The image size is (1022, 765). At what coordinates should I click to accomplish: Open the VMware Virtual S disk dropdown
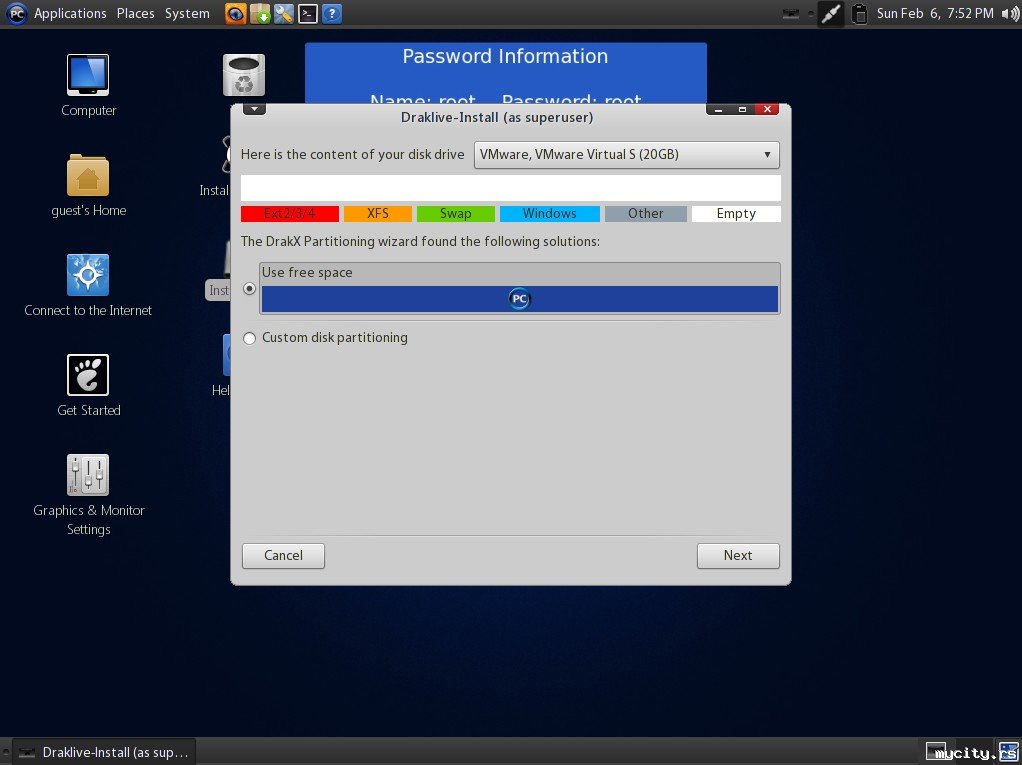click(x=626, y=155)
